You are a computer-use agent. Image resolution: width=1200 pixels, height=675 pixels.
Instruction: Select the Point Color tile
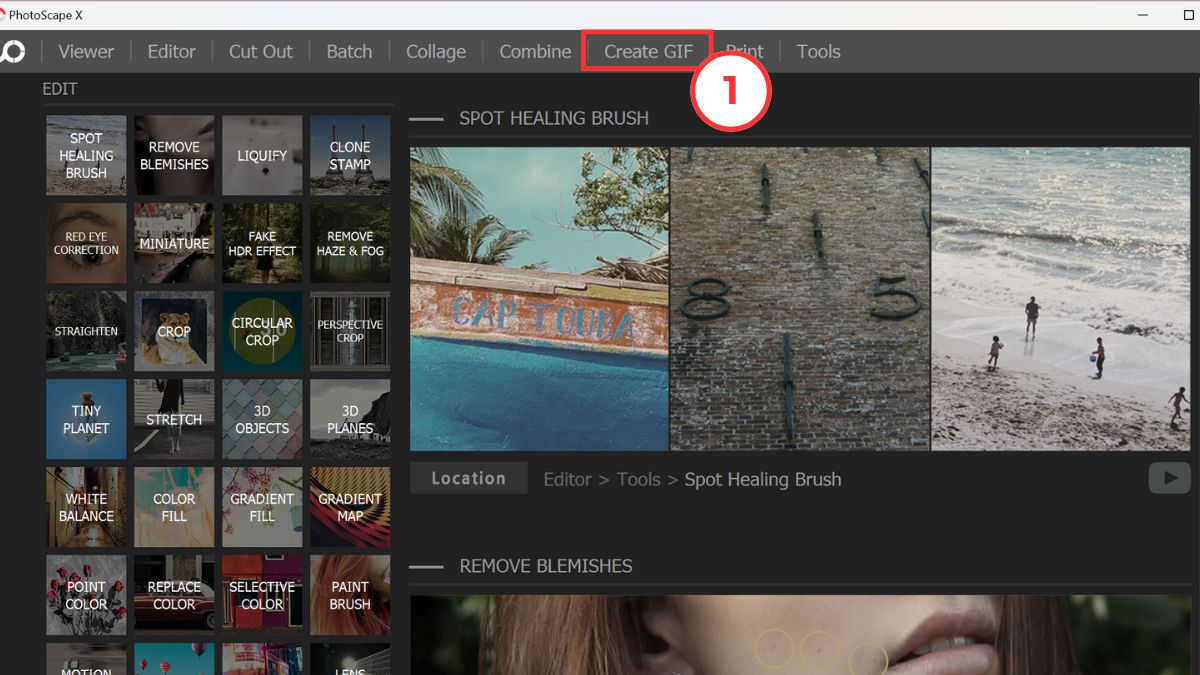pos(86,595)
